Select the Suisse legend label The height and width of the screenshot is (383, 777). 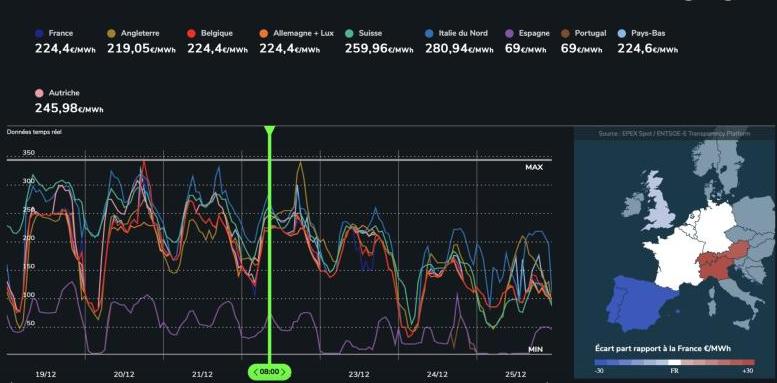pos(370,33)
